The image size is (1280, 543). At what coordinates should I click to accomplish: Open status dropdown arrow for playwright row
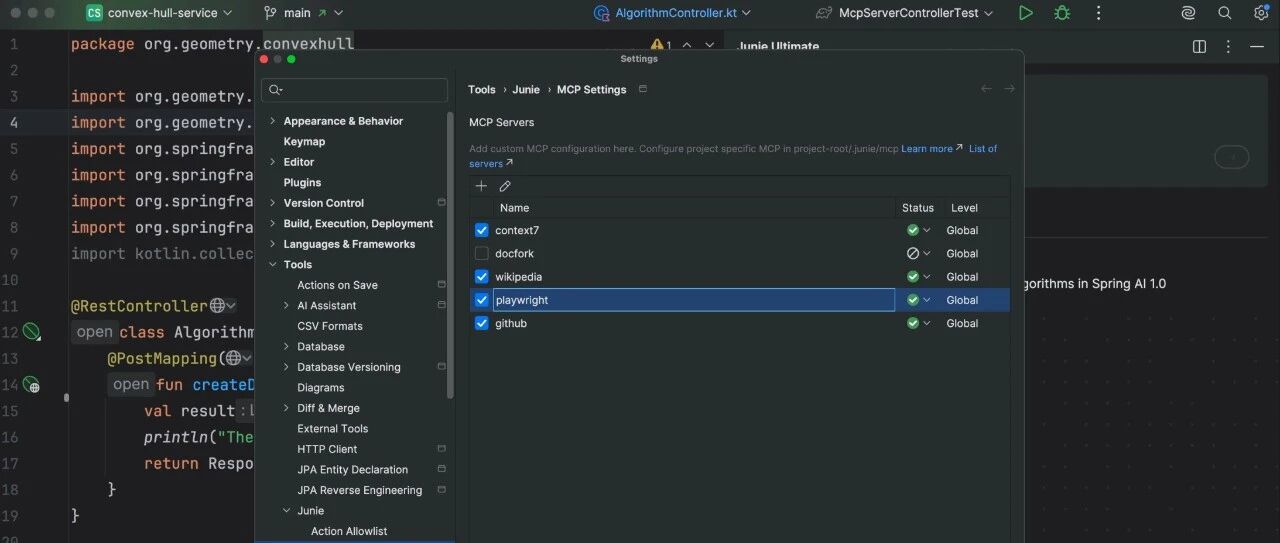pyautogui.click(x=927, y=300)
